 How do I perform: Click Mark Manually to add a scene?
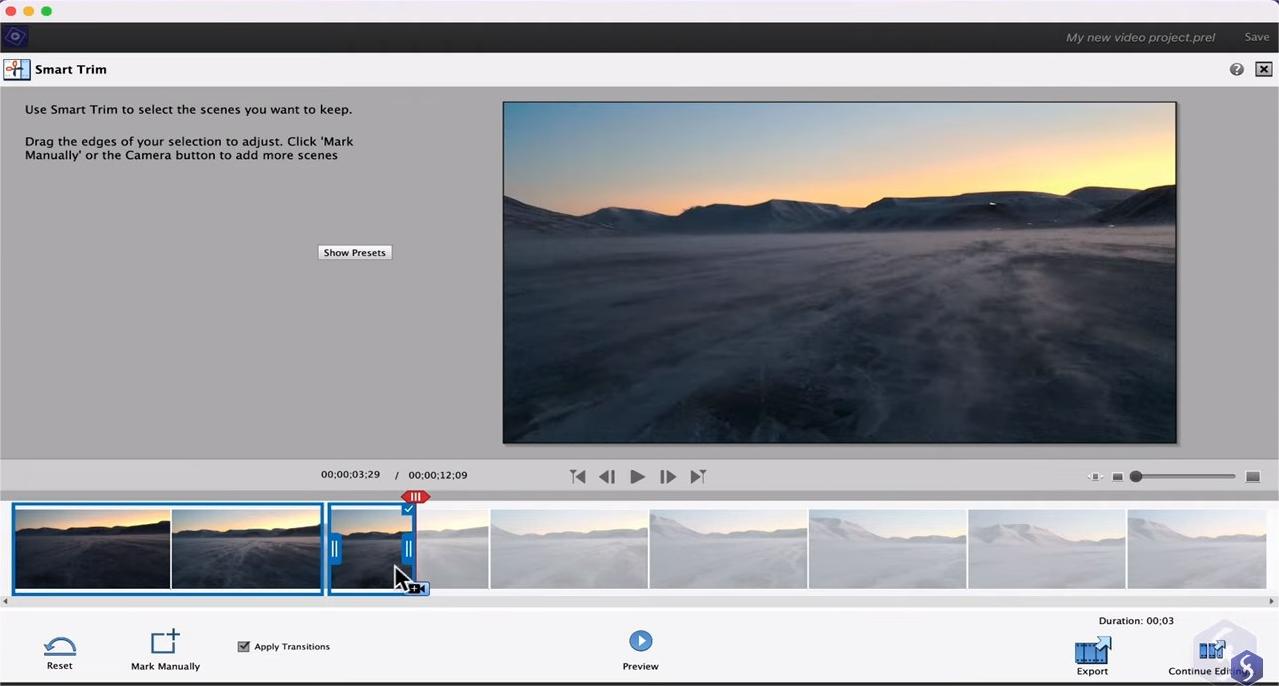coord(165,642)
